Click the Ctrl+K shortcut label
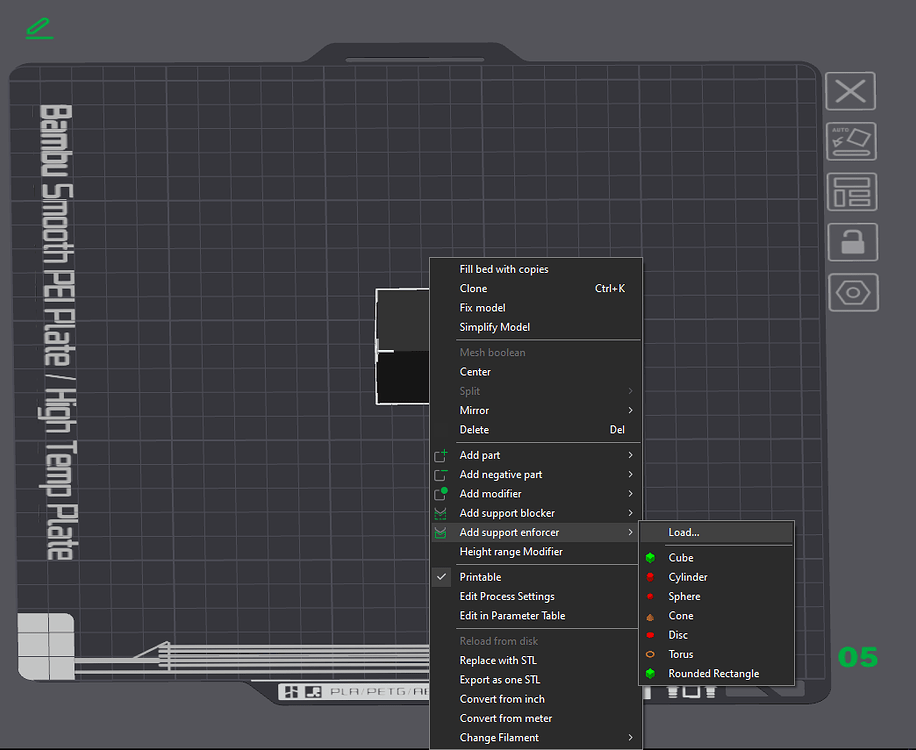 point(610,289)
